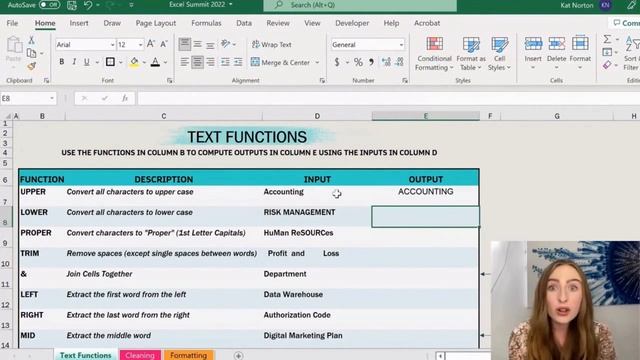640x360 pixels.
Task: Toggle Middle Align vertical alignment
Action: pyautogui.click(x=198, y=44)
